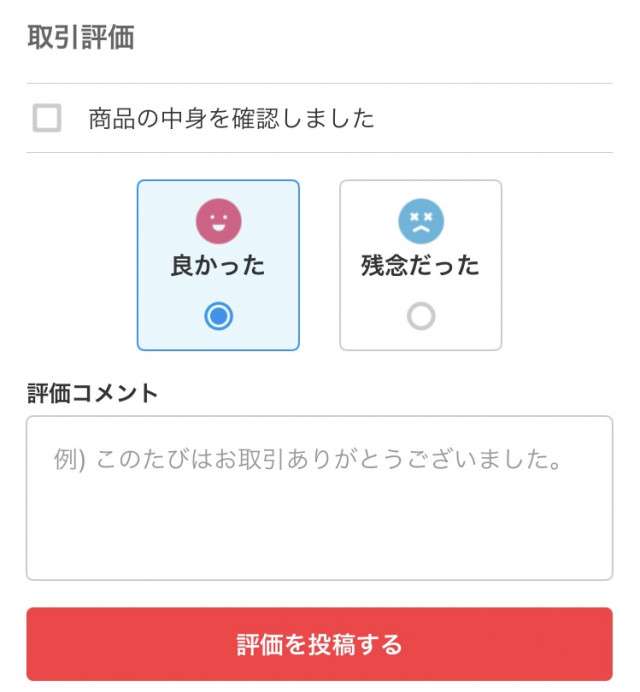Click the 残念だった label text
Image resolution: width=640 pixels, height=692 pixels.
(x=420, y=265)
